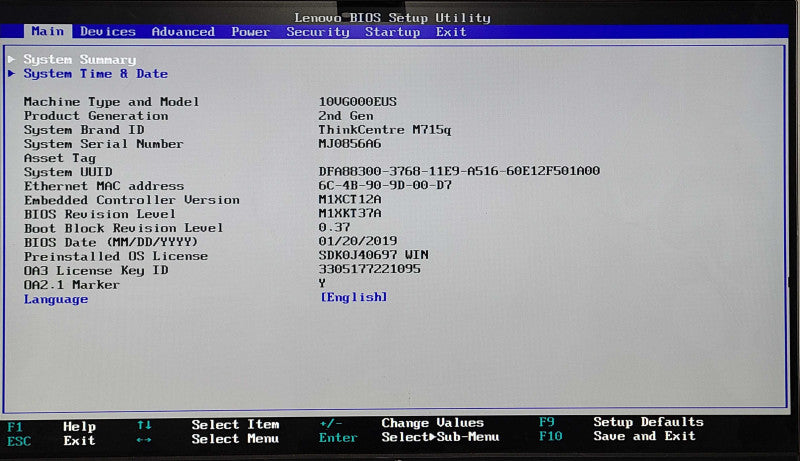This screenshot has height=461, width=800.
Task: Select serial number MJ0856A6
Action: coord(349,144)
